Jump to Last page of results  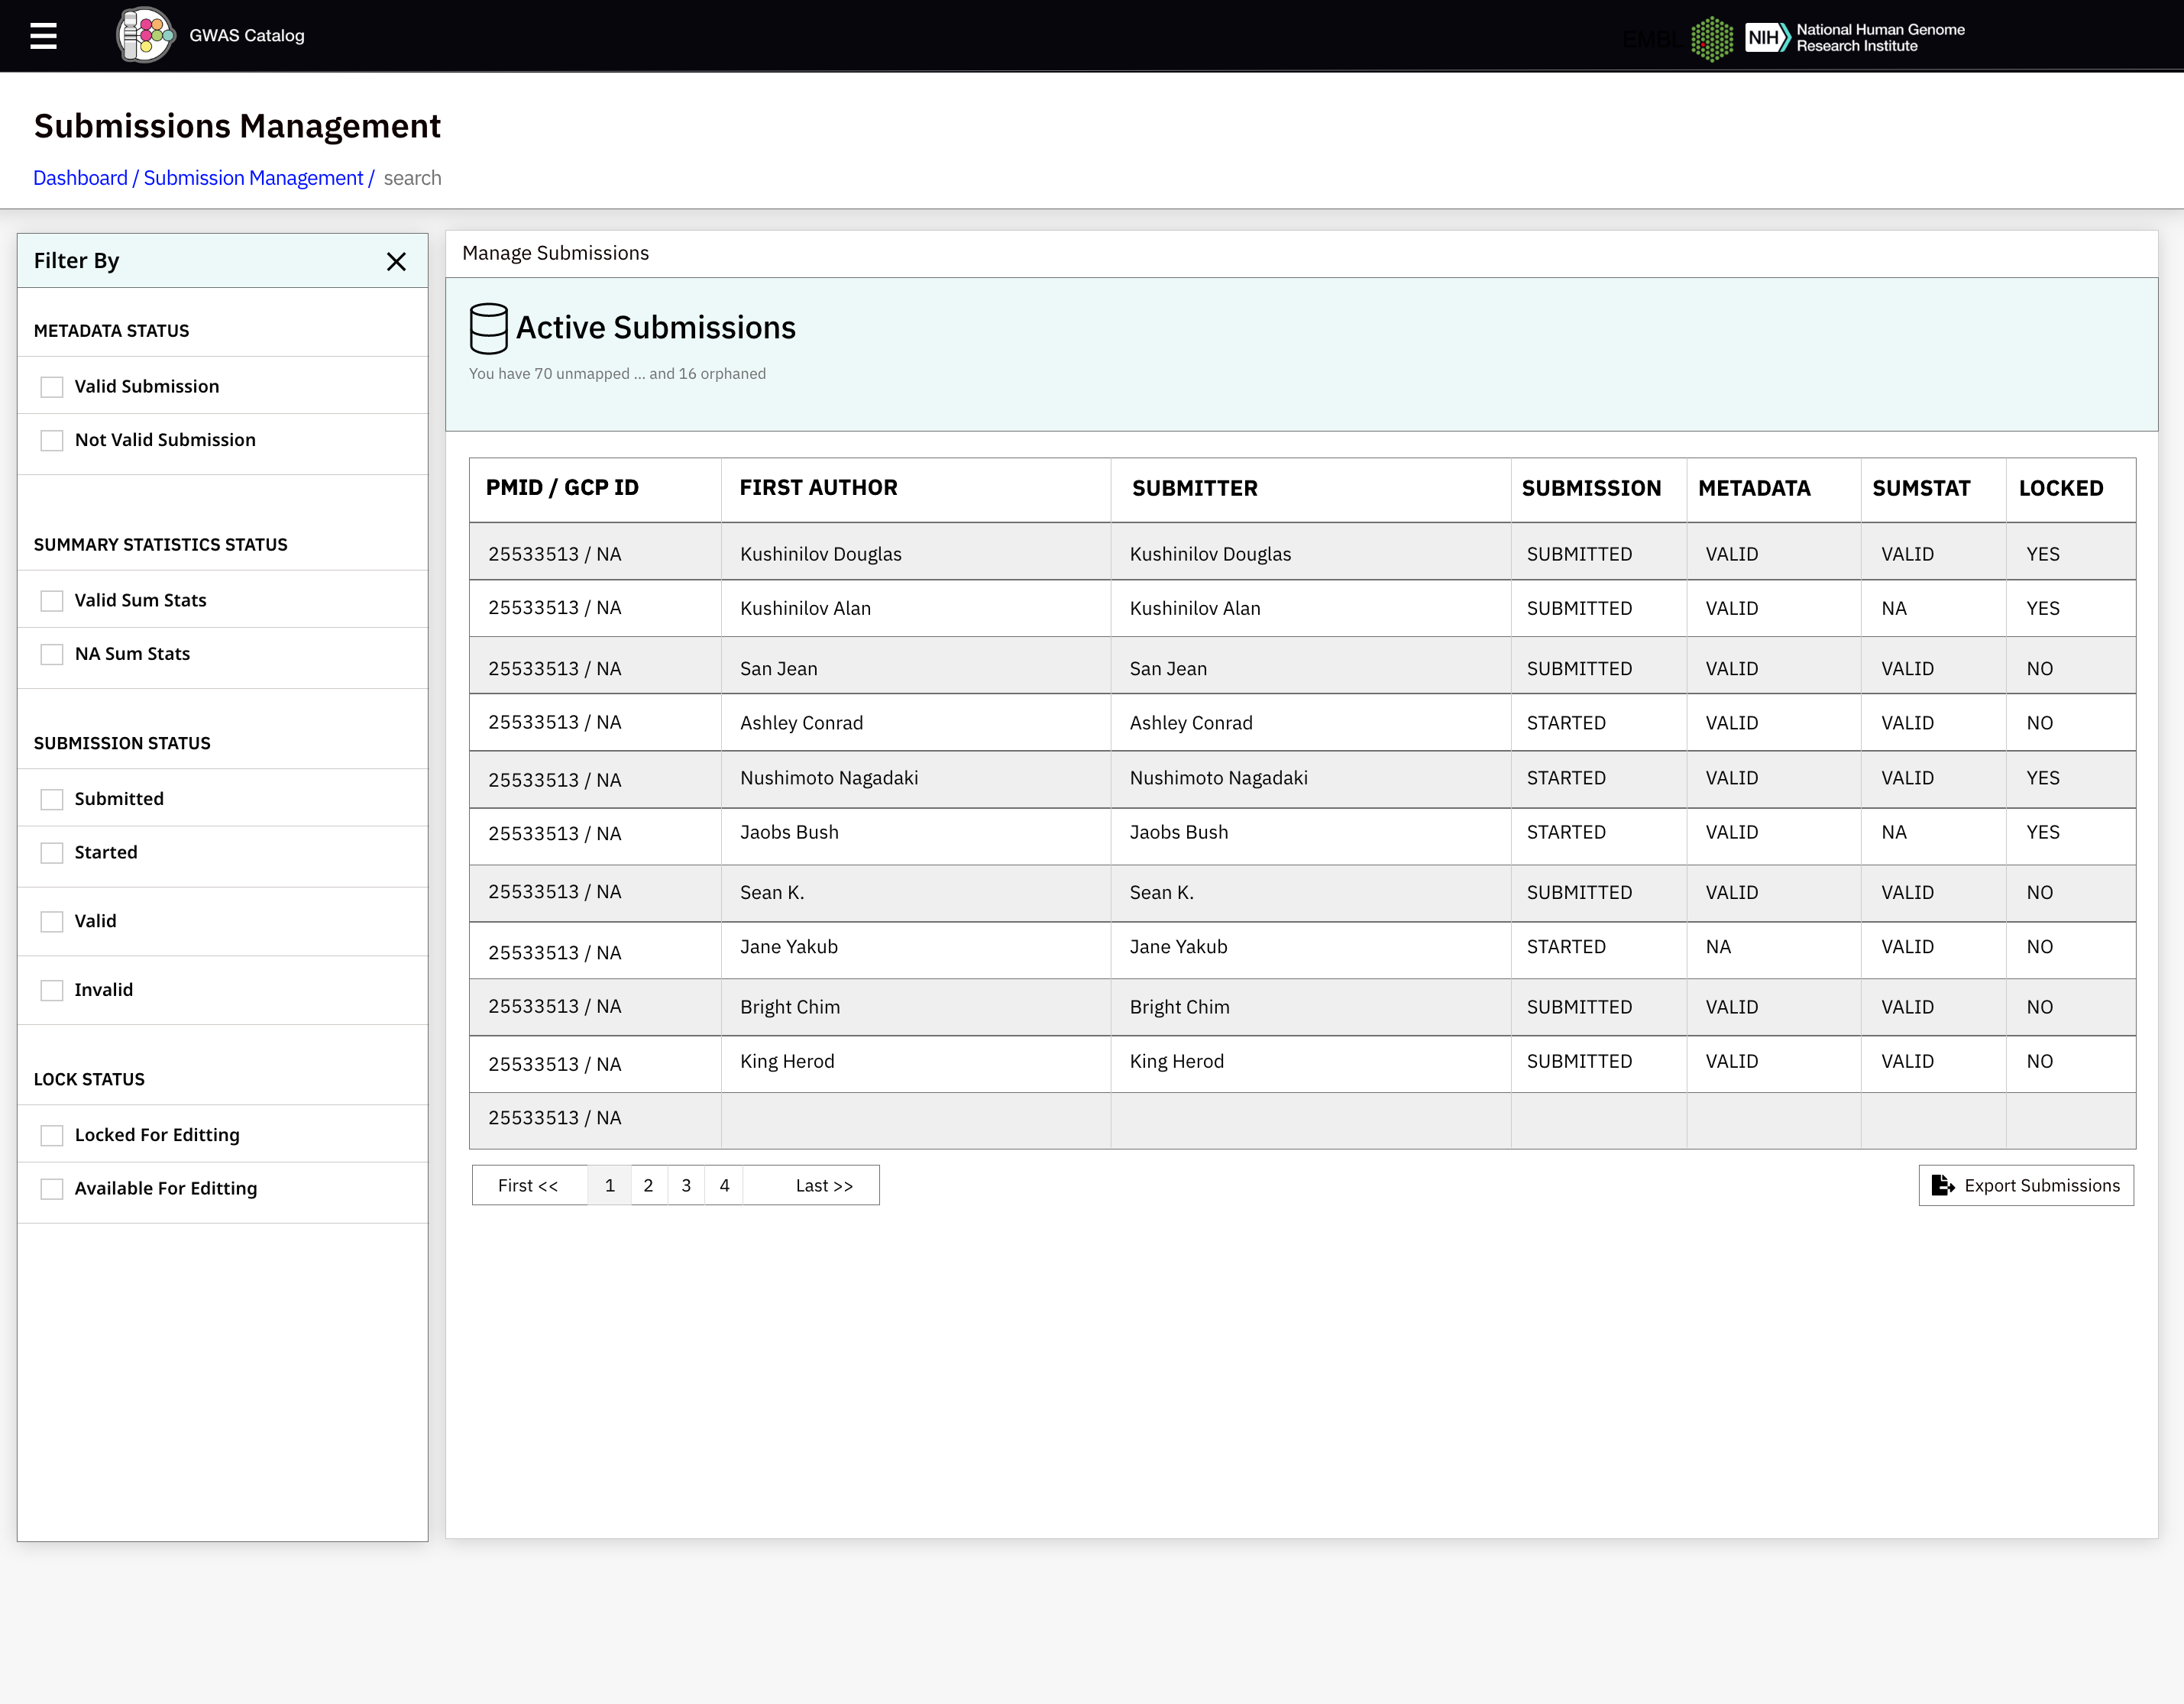tap(824, 1185)
